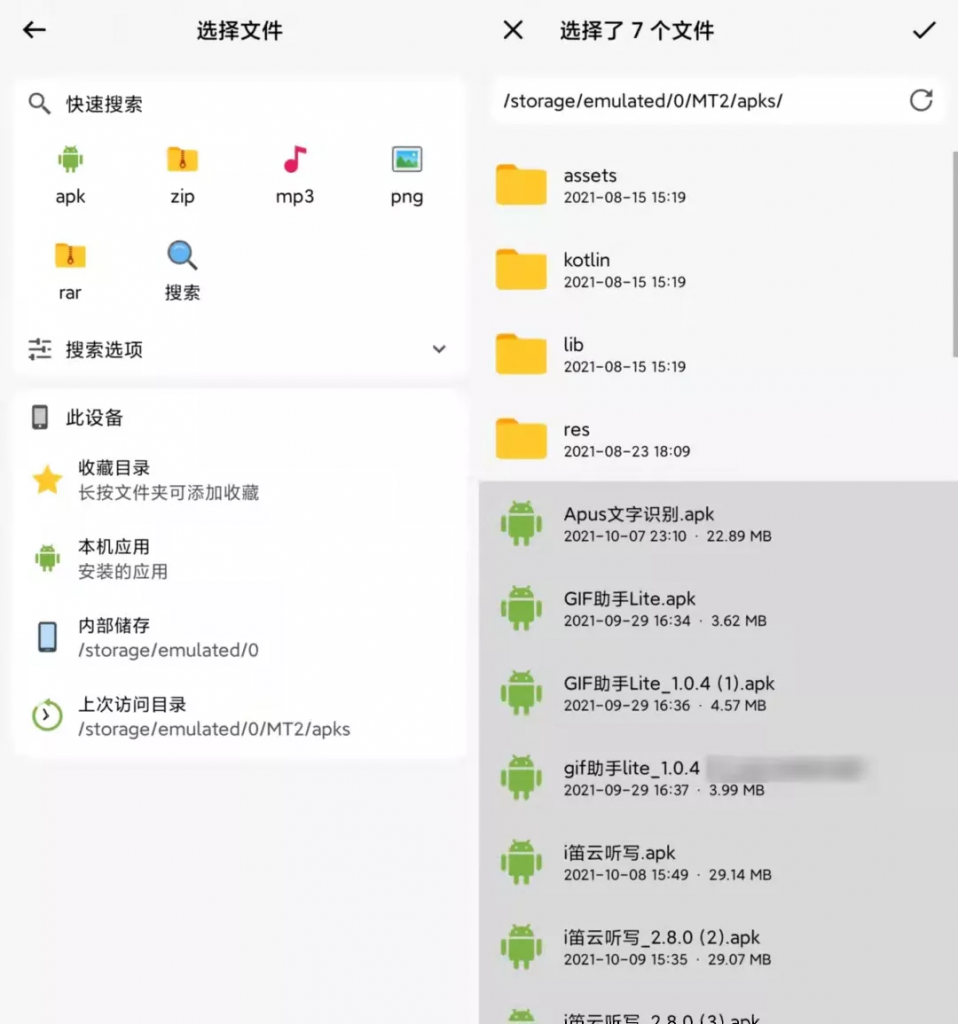Refresh the apks directory listing

(921, 101)
